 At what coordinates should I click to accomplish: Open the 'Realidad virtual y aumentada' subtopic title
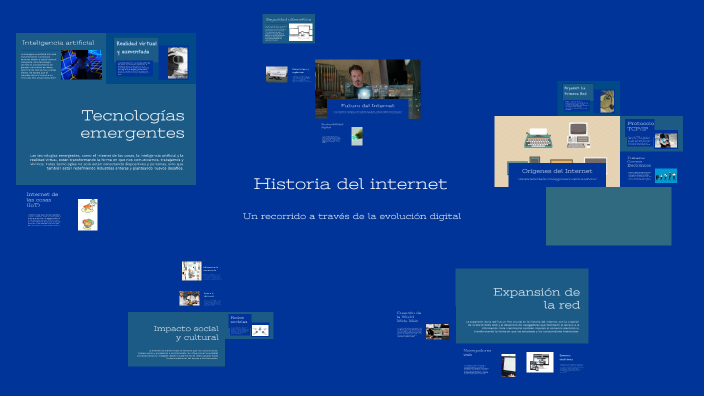tap(136, 48)
